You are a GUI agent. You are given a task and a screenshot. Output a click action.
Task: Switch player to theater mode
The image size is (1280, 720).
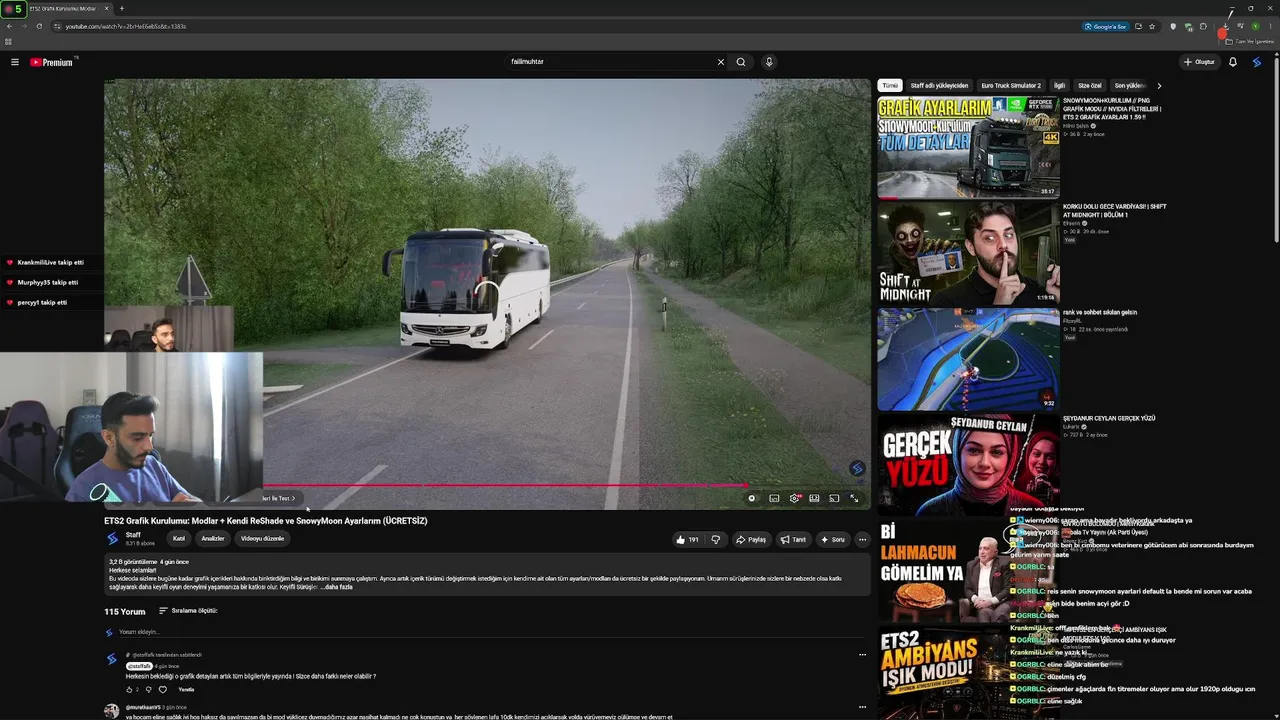pyautogui.click(x=815, y=498)
